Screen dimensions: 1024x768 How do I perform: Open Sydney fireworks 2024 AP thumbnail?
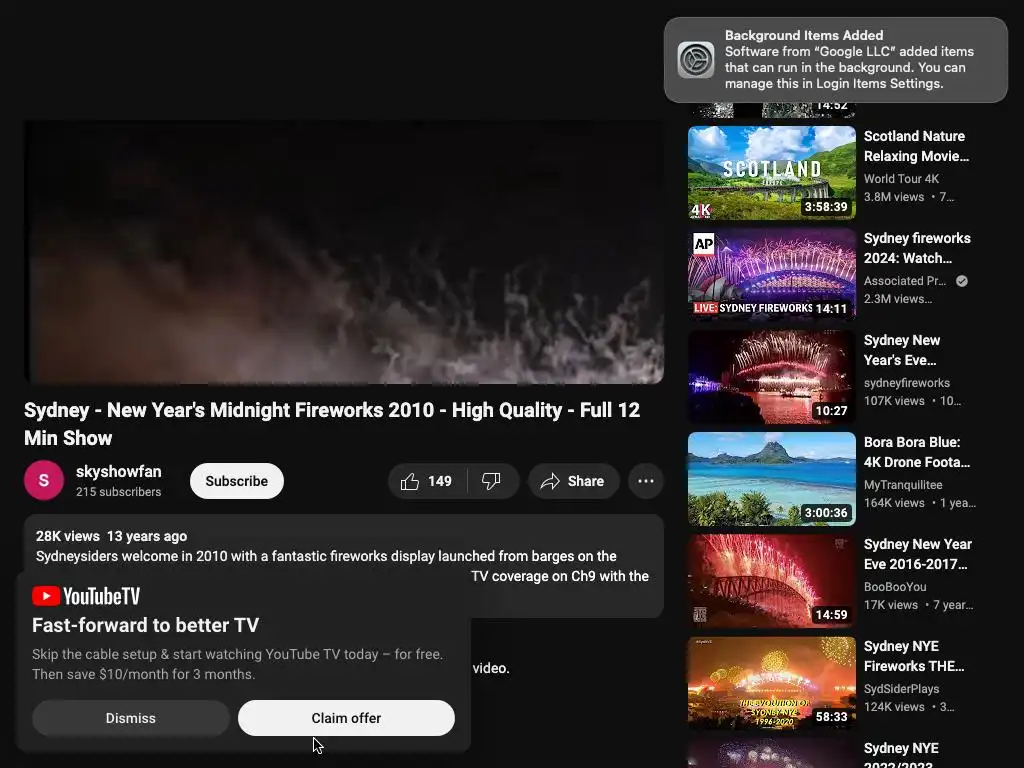[x=771, y=274]
